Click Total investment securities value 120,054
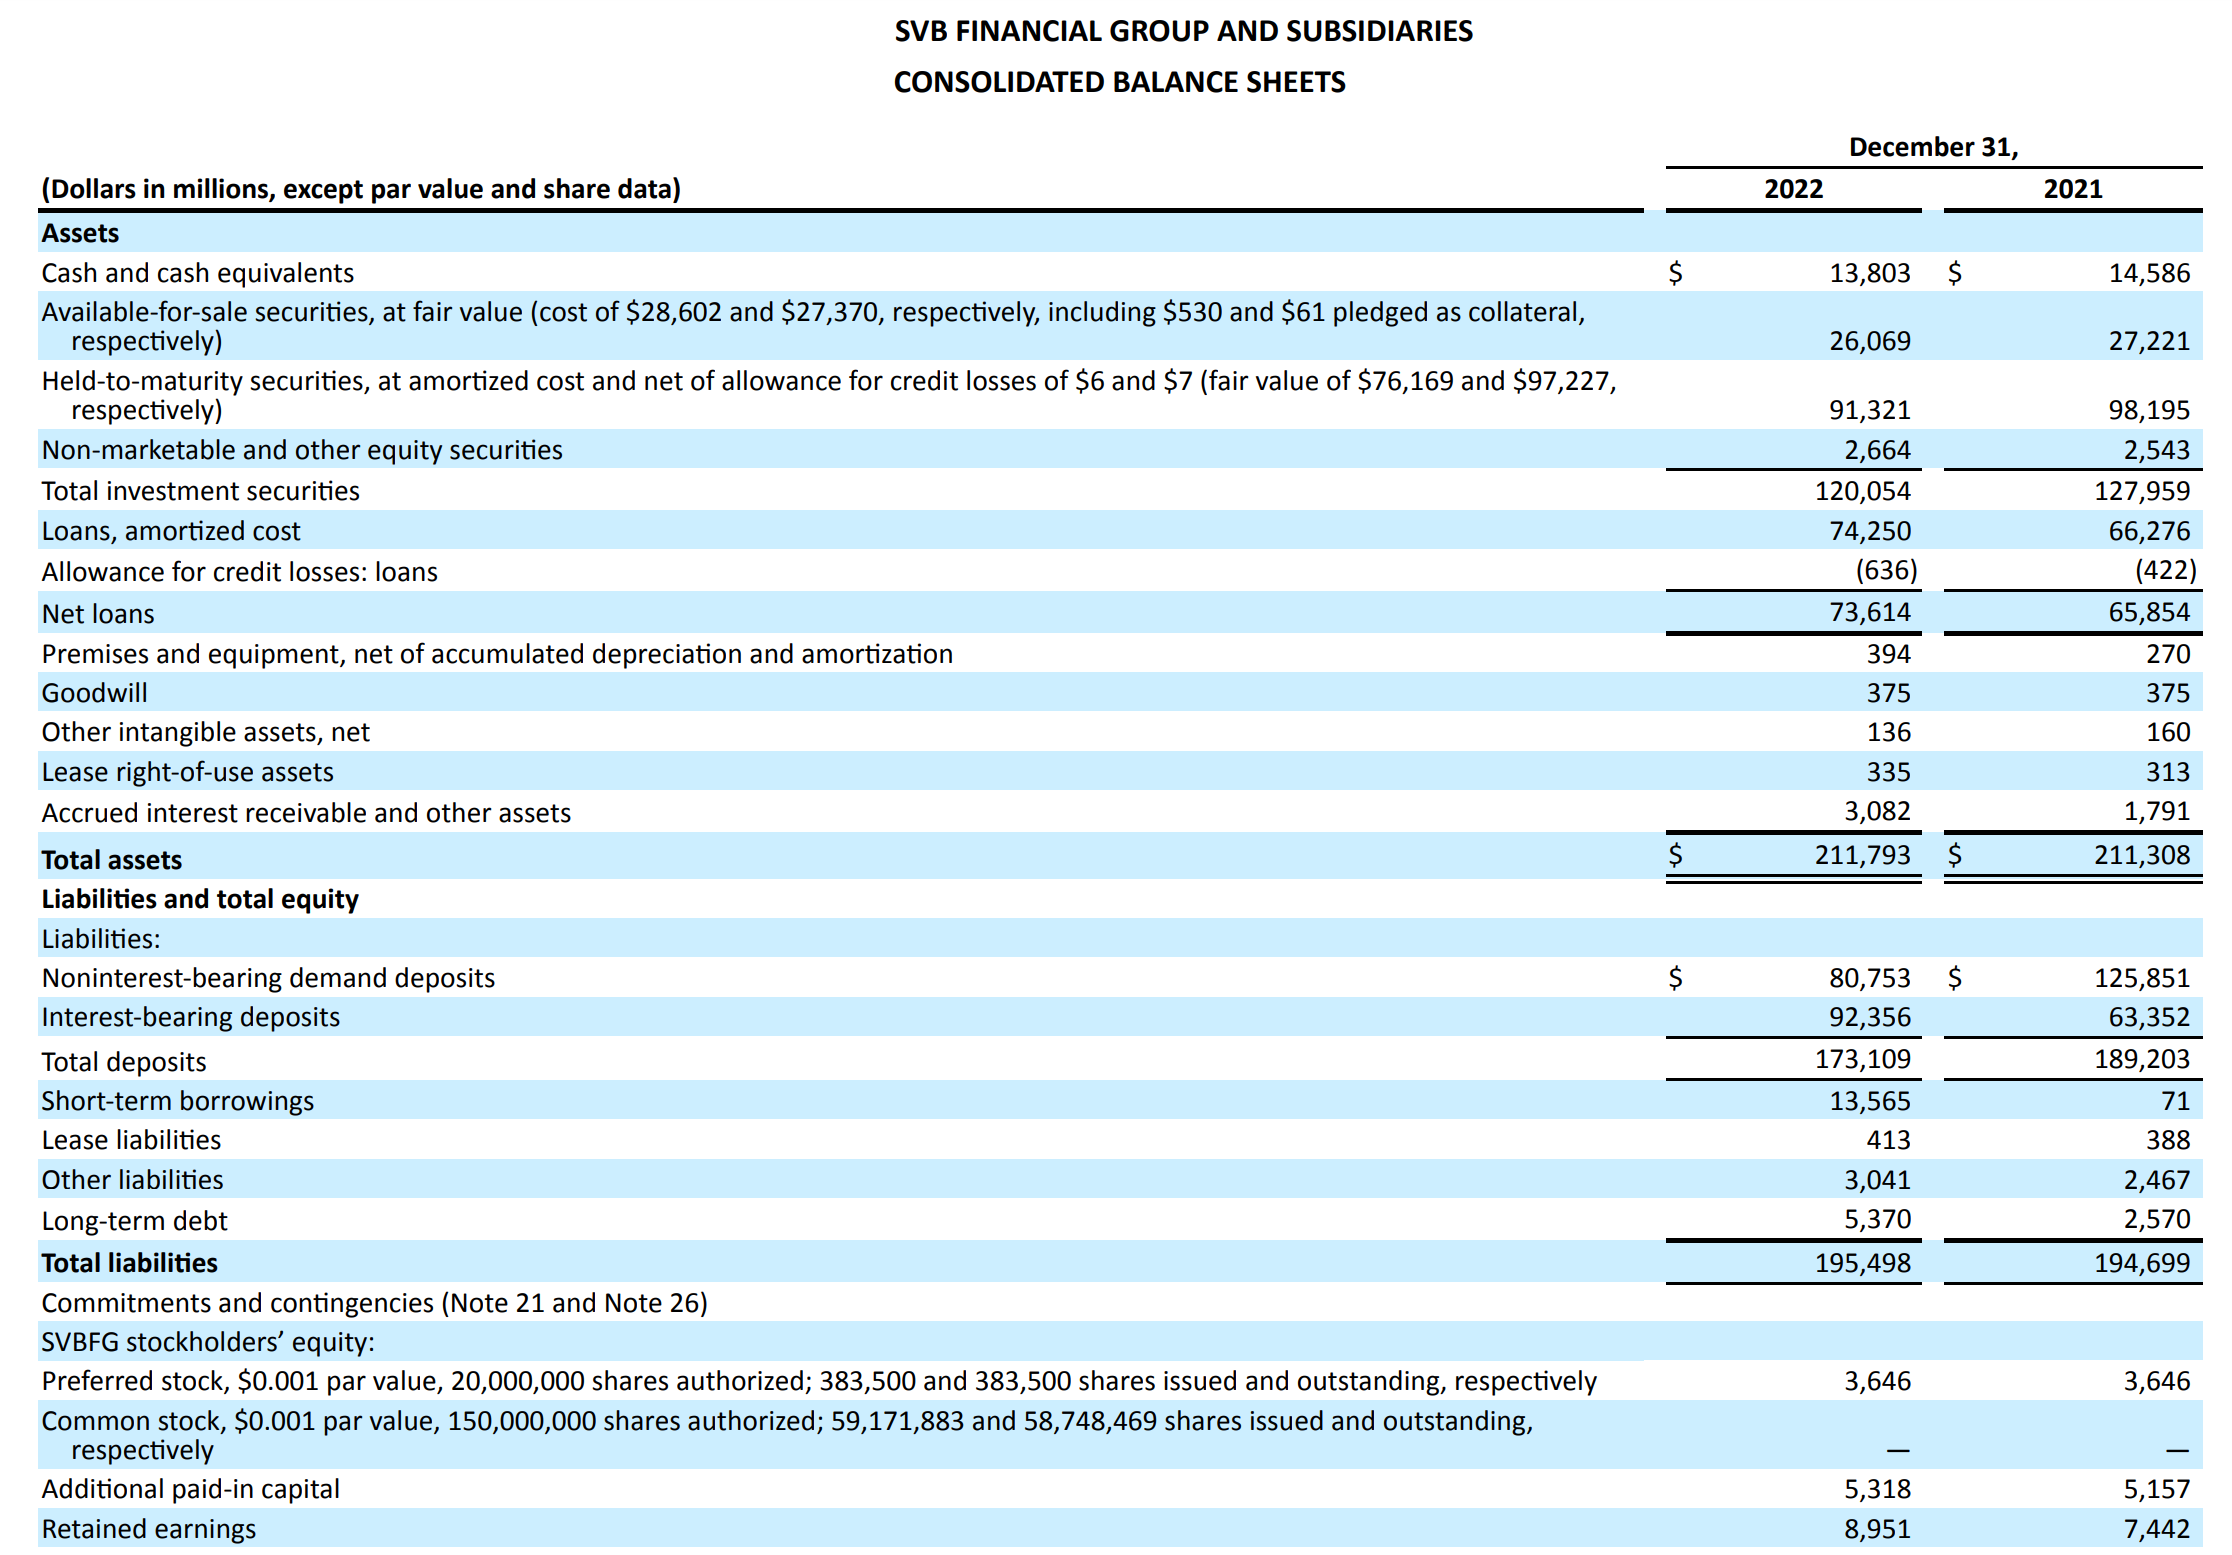 (x=1862, y=491)
